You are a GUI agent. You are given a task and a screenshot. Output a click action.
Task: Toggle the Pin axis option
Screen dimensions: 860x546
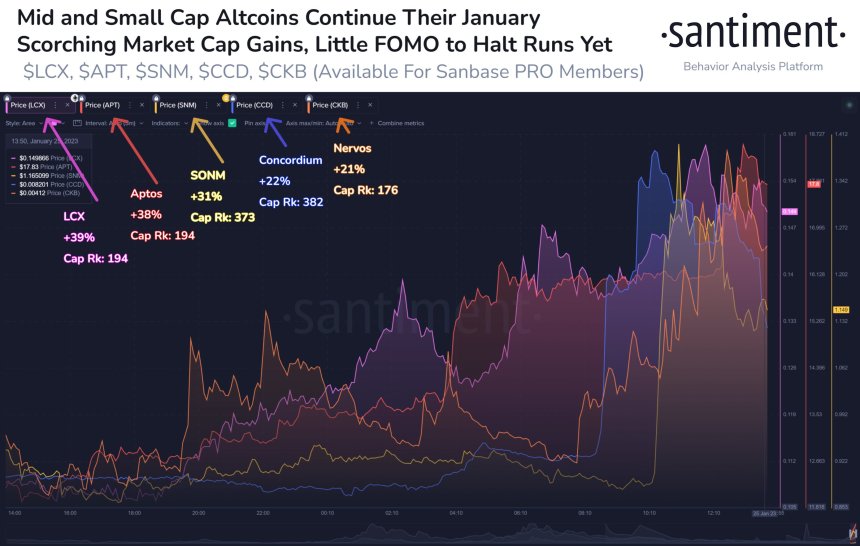click(255, 123)
